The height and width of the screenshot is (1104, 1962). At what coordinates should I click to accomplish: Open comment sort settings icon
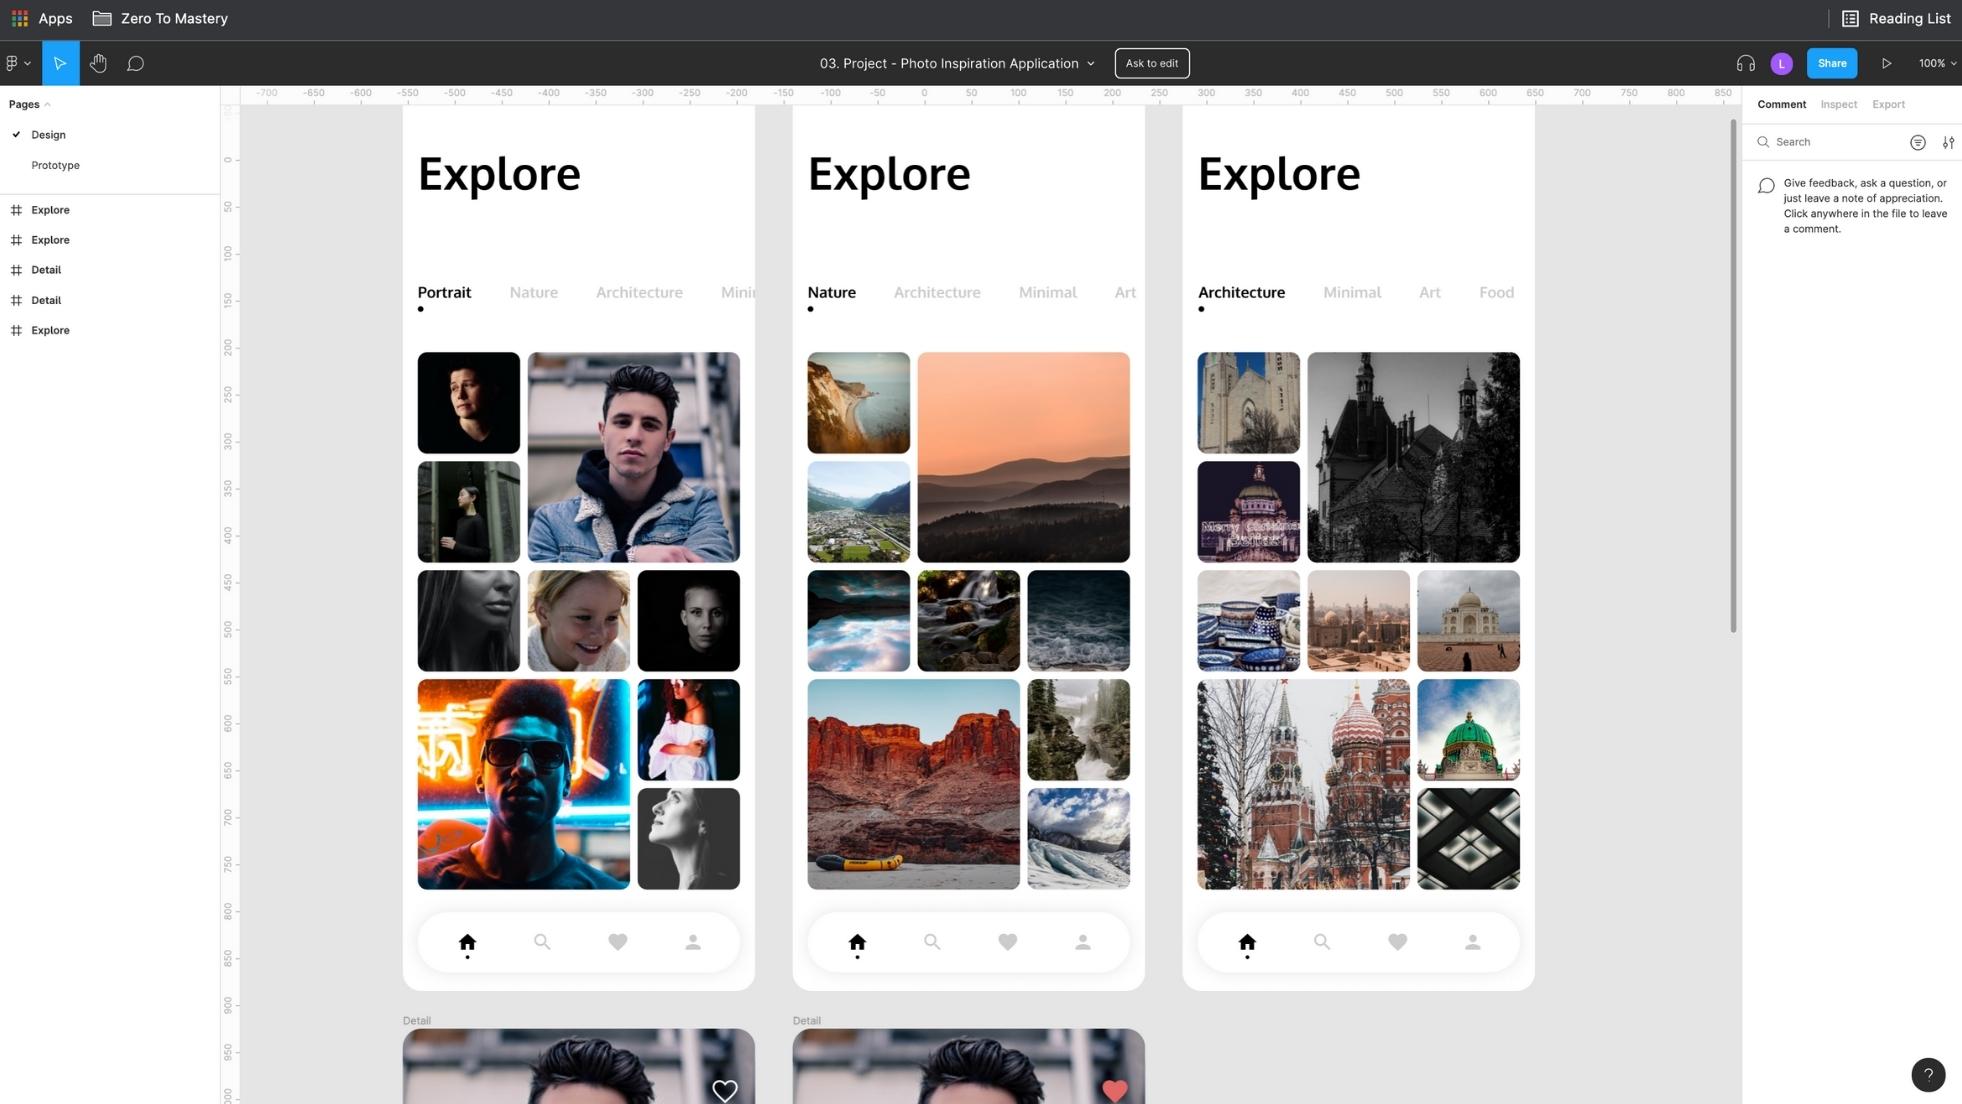point(1948,142)
